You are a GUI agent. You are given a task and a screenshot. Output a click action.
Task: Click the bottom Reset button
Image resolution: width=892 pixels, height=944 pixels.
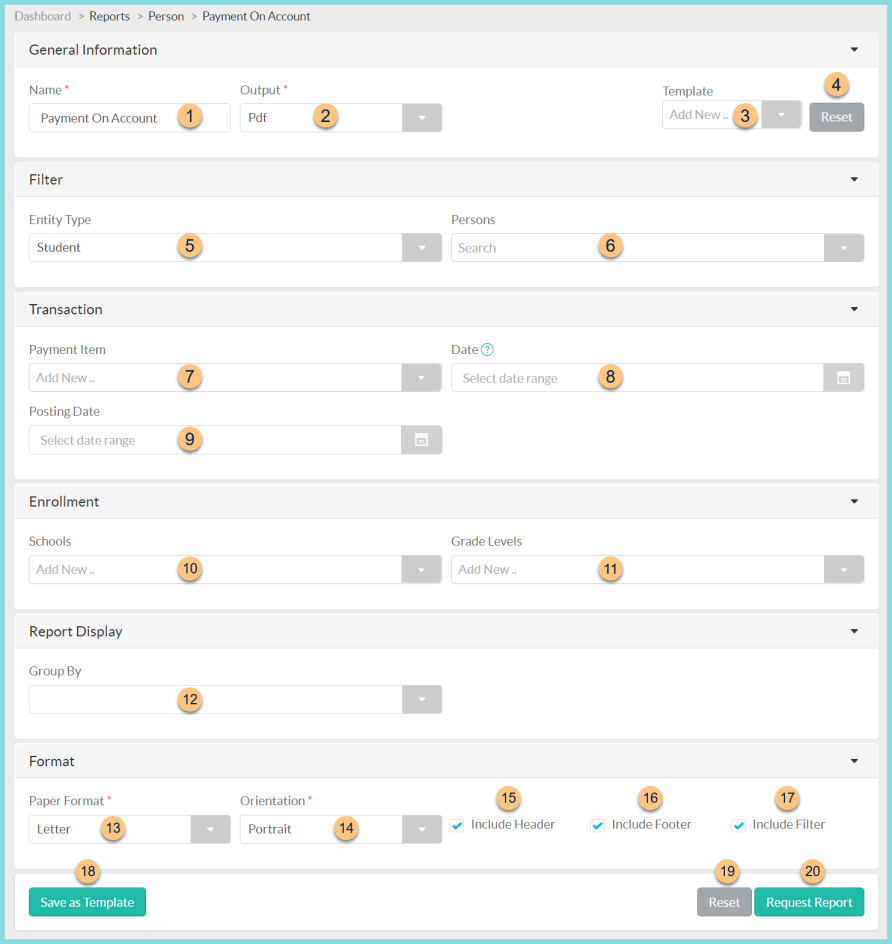pos(724,901)
